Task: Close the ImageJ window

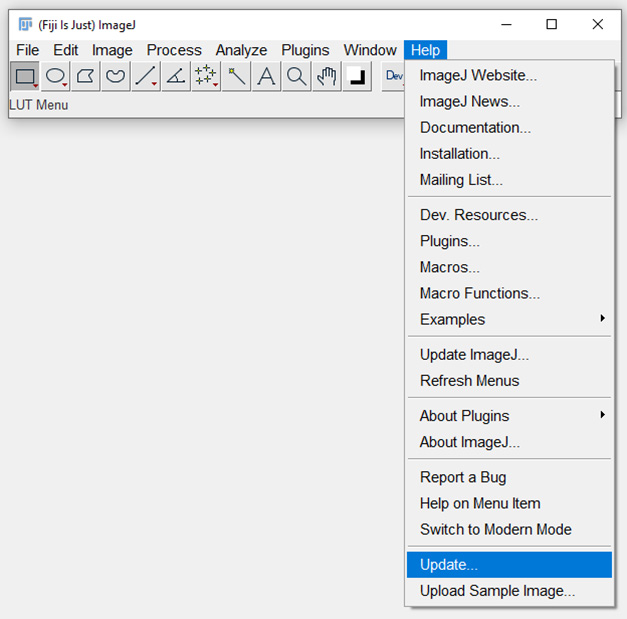Action: pos(597,24)
